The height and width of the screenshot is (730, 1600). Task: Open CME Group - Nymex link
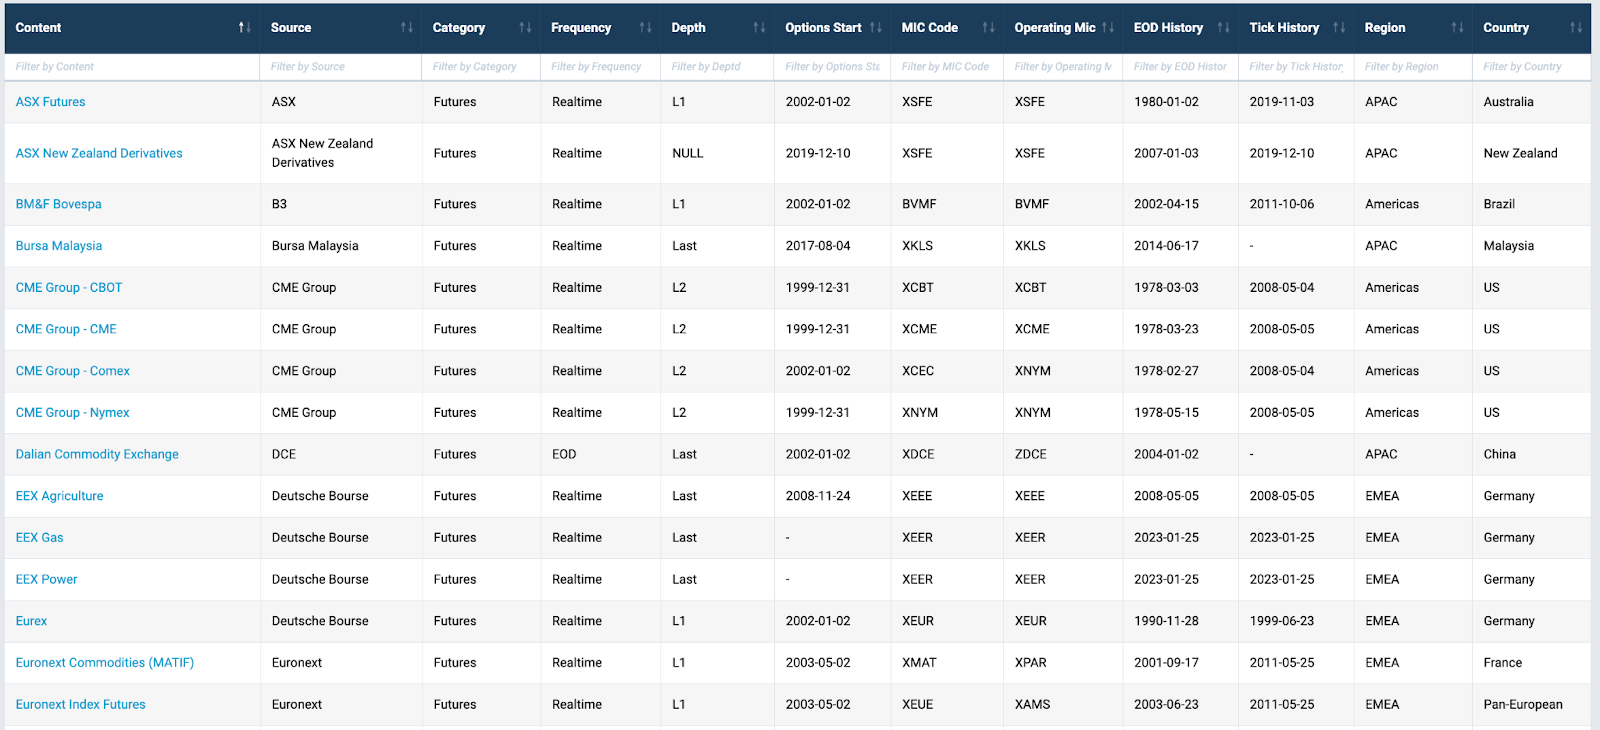(x=72, y=413)
